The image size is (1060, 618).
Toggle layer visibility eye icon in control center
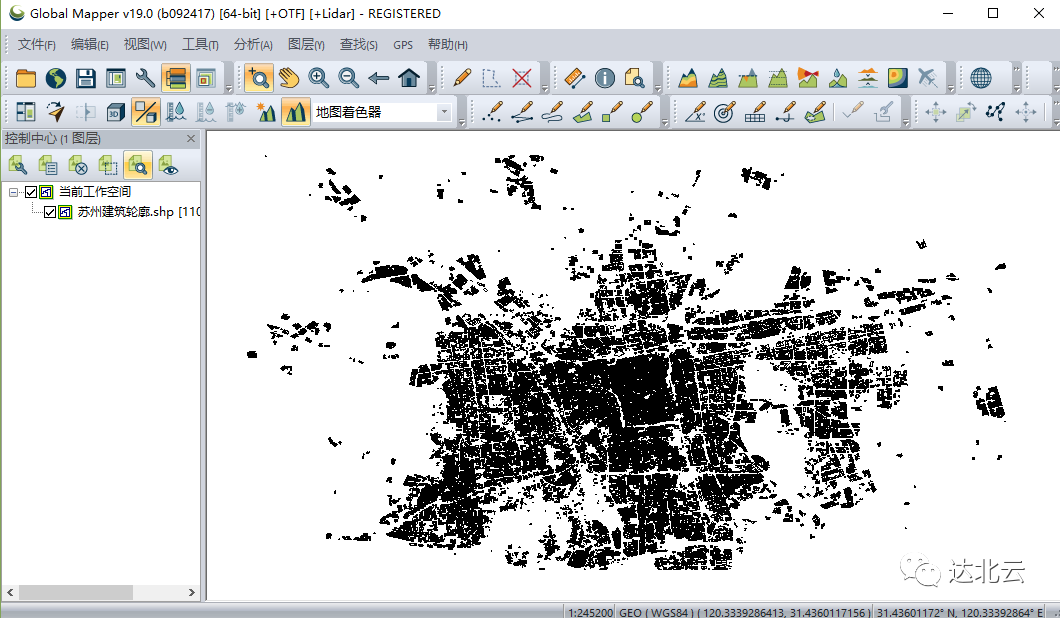coord(168,166)
